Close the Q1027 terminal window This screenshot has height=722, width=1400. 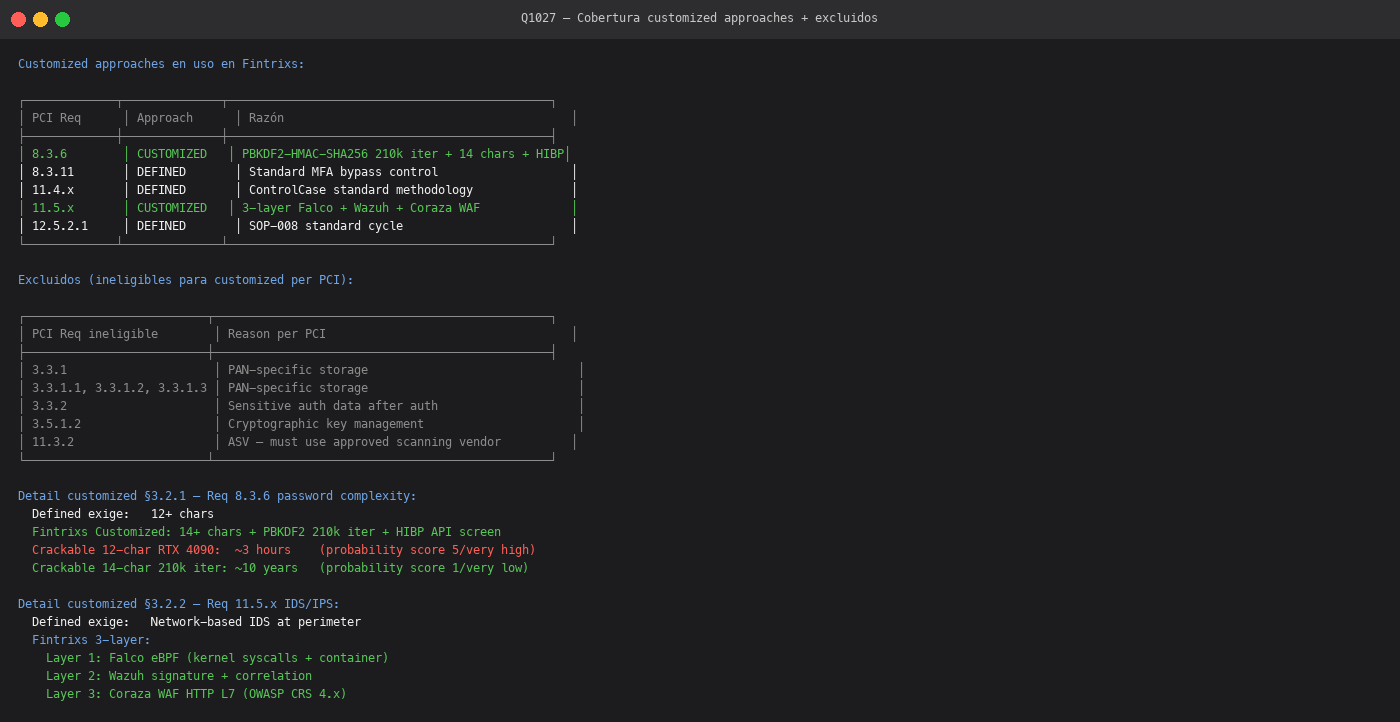coord(18,19)
